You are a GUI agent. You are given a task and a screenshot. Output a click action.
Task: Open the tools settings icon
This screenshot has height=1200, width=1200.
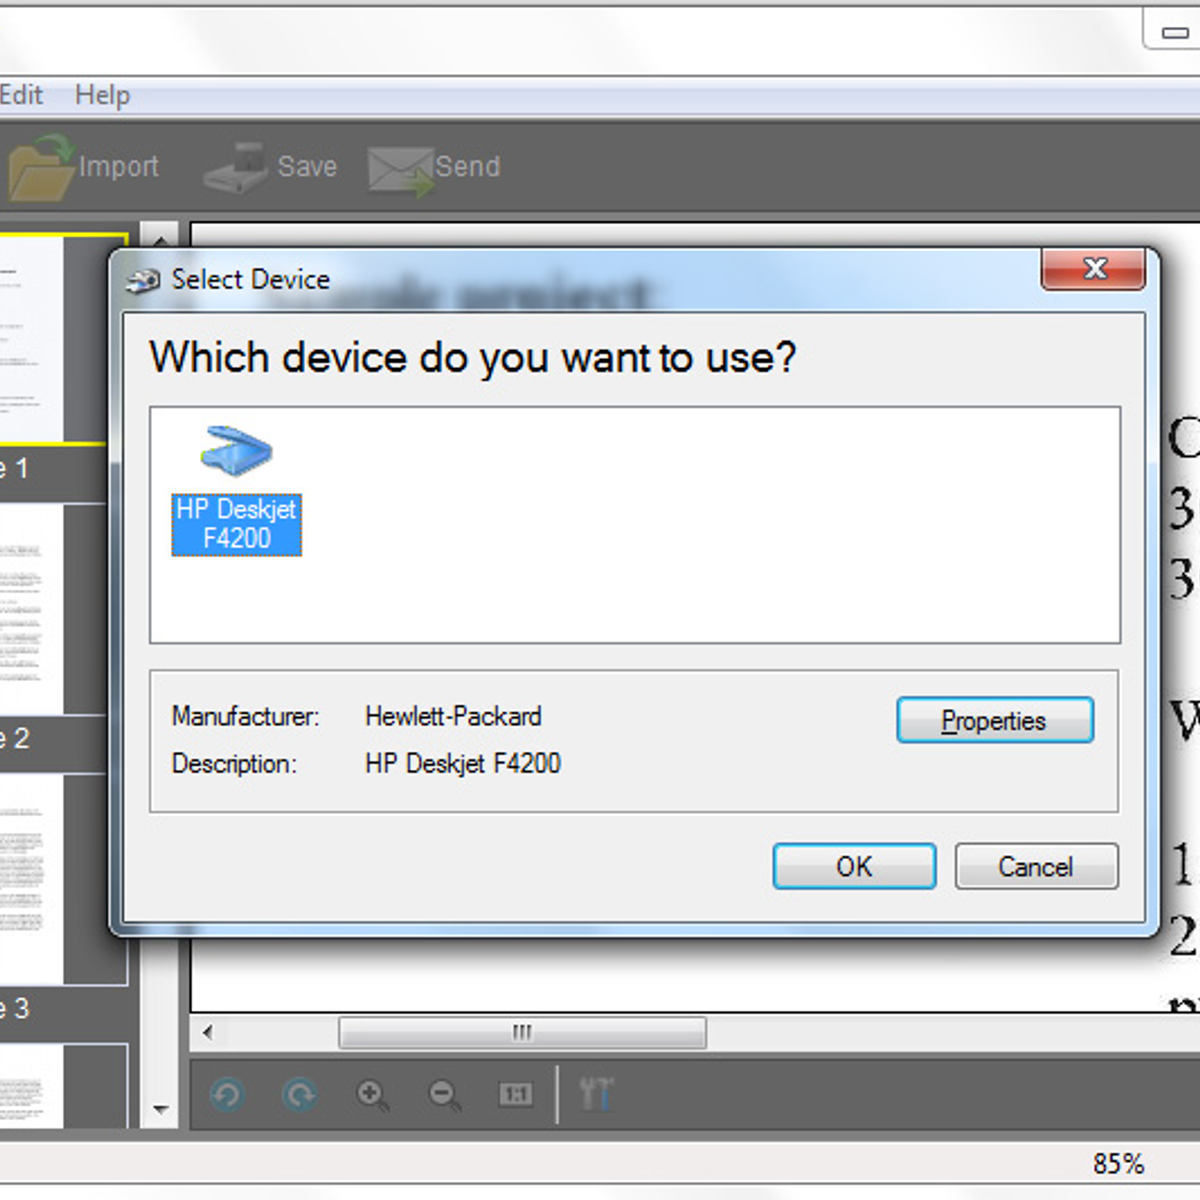point(596,1095)
